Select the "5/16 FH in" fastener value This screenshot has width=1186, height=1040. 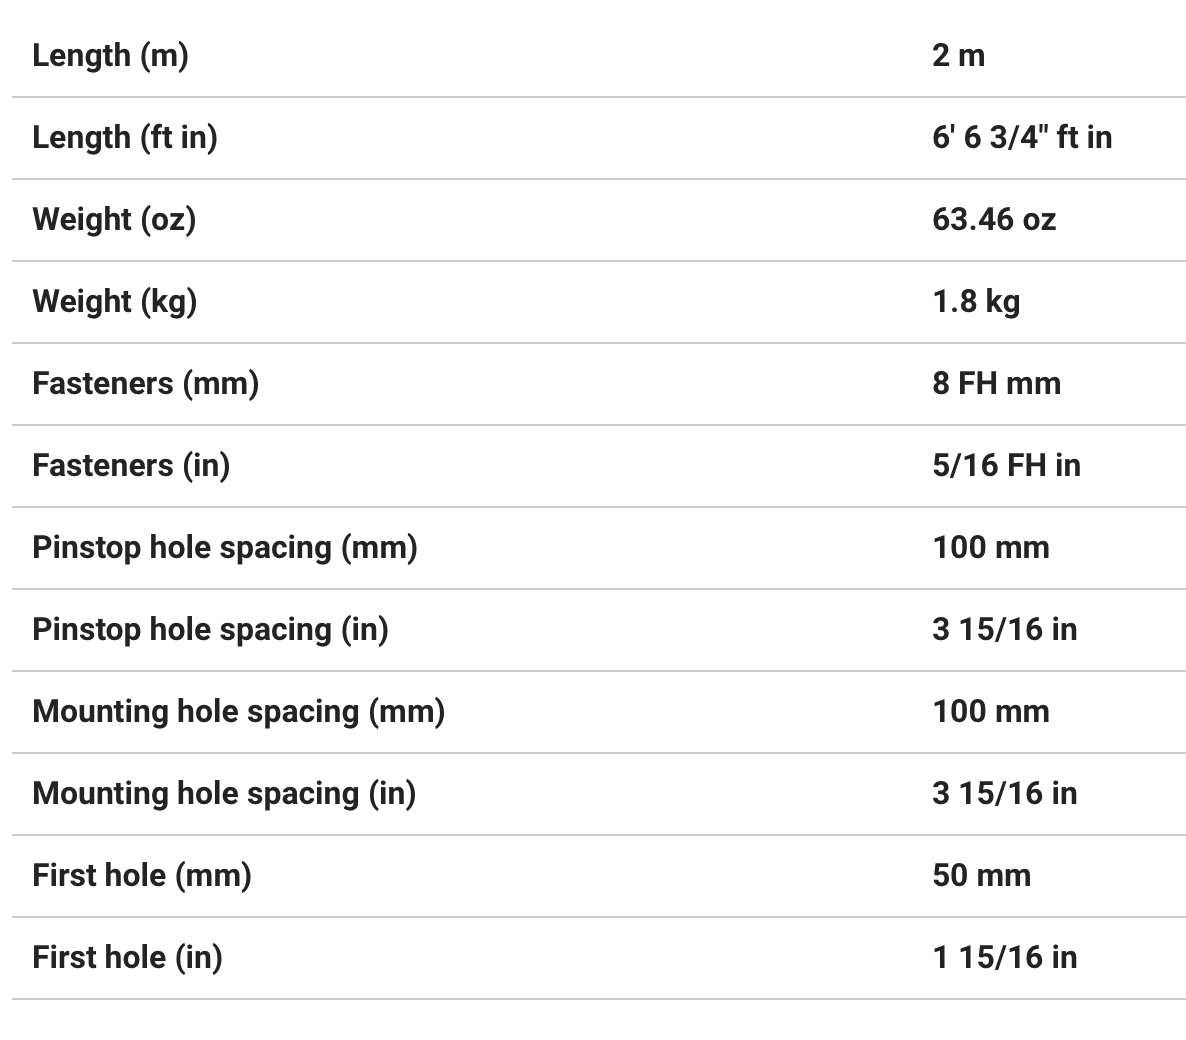click(1006, 465)
